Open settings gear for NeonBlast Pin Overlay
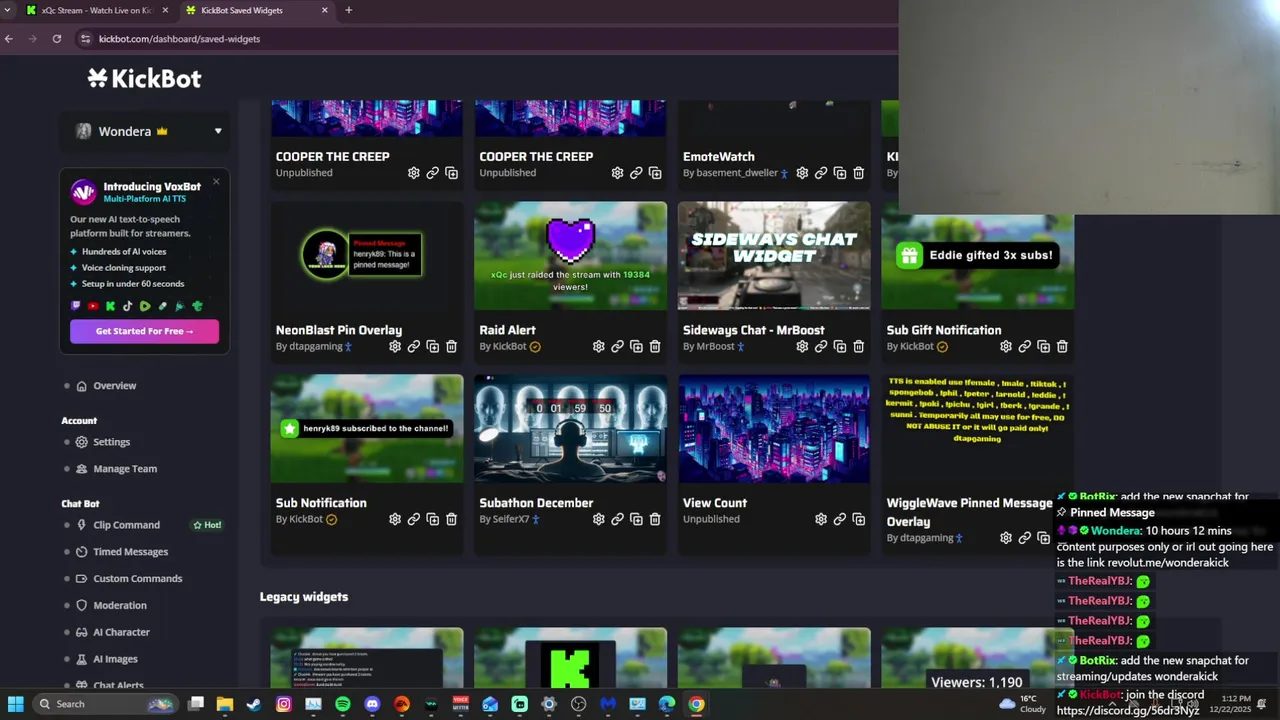 395,346
